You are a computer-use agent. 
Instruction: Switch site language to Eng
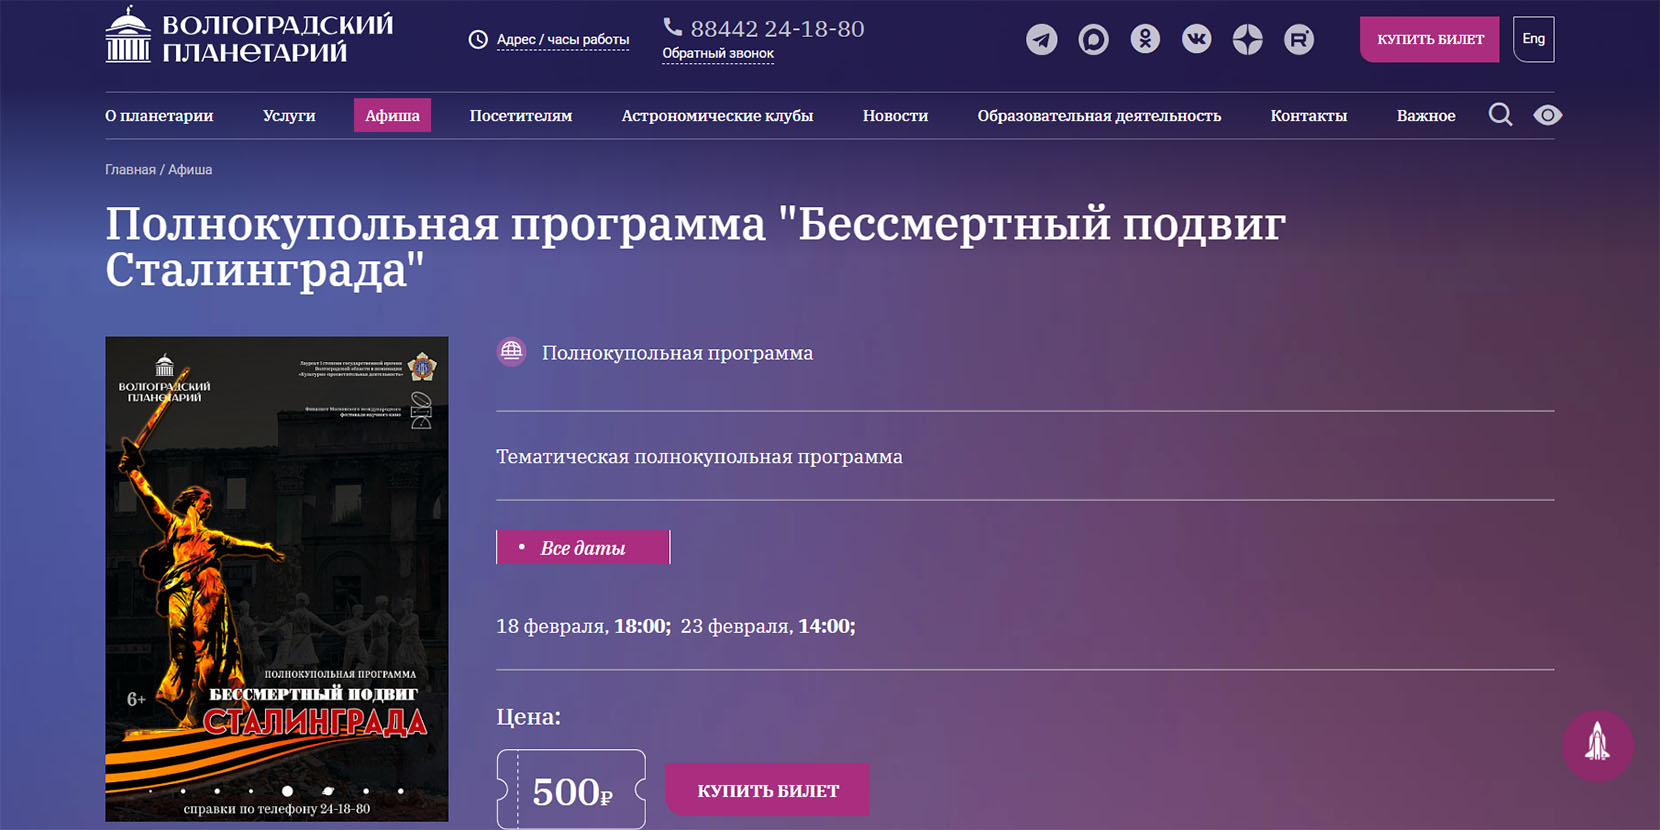click(1533, 39)
